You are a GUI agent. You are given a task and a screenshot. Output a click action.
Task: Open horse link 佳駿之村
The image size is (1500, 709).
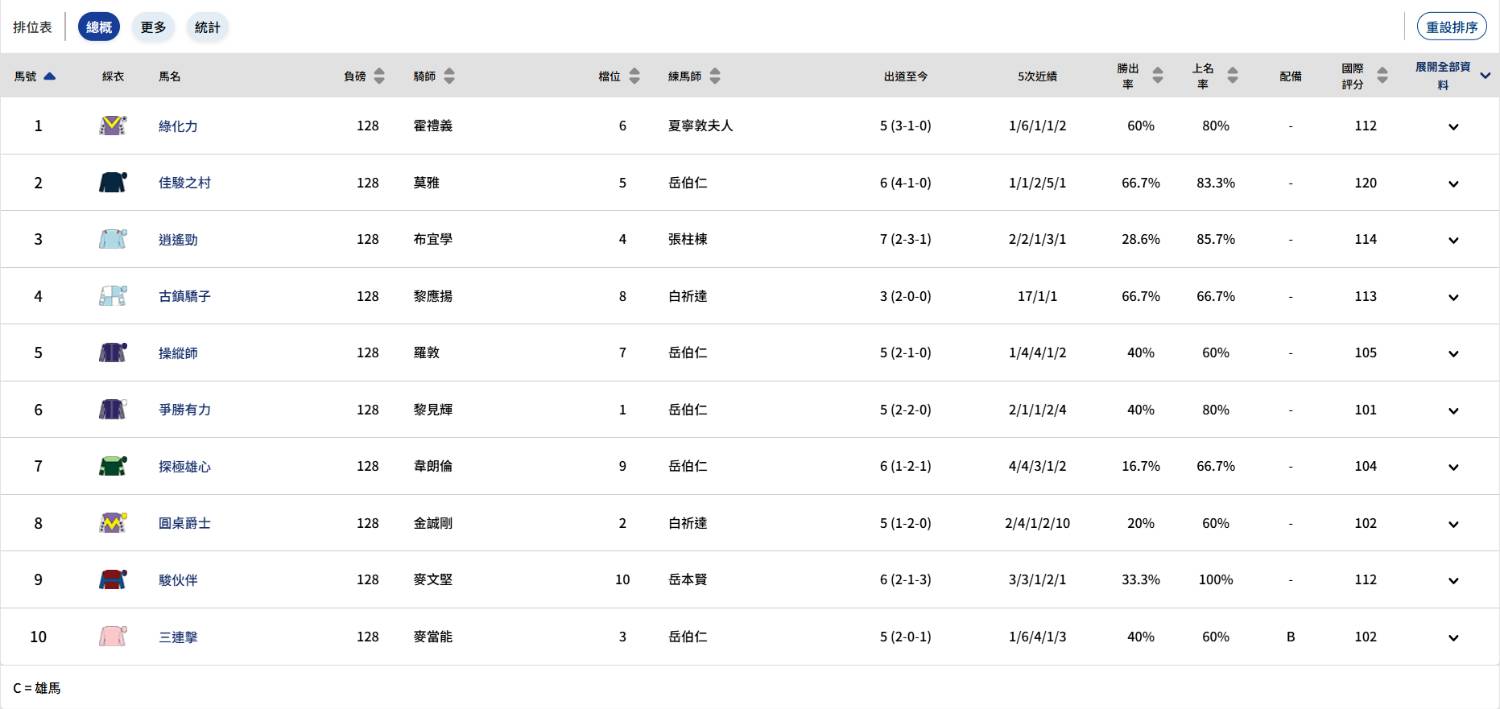coord(185,183)
